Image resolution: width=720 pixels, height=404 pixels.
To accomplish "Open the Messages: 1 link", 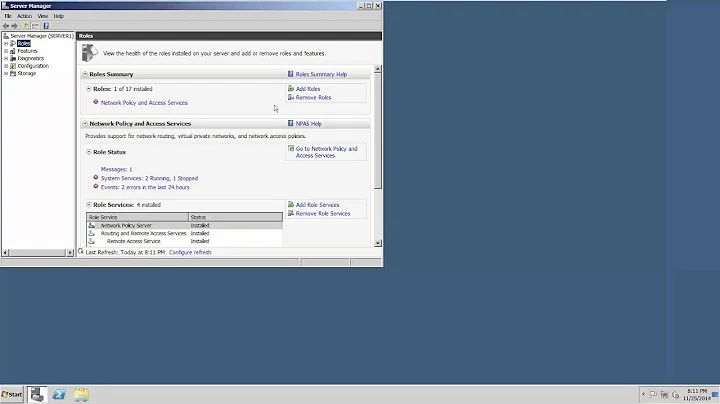I will 116,169.
